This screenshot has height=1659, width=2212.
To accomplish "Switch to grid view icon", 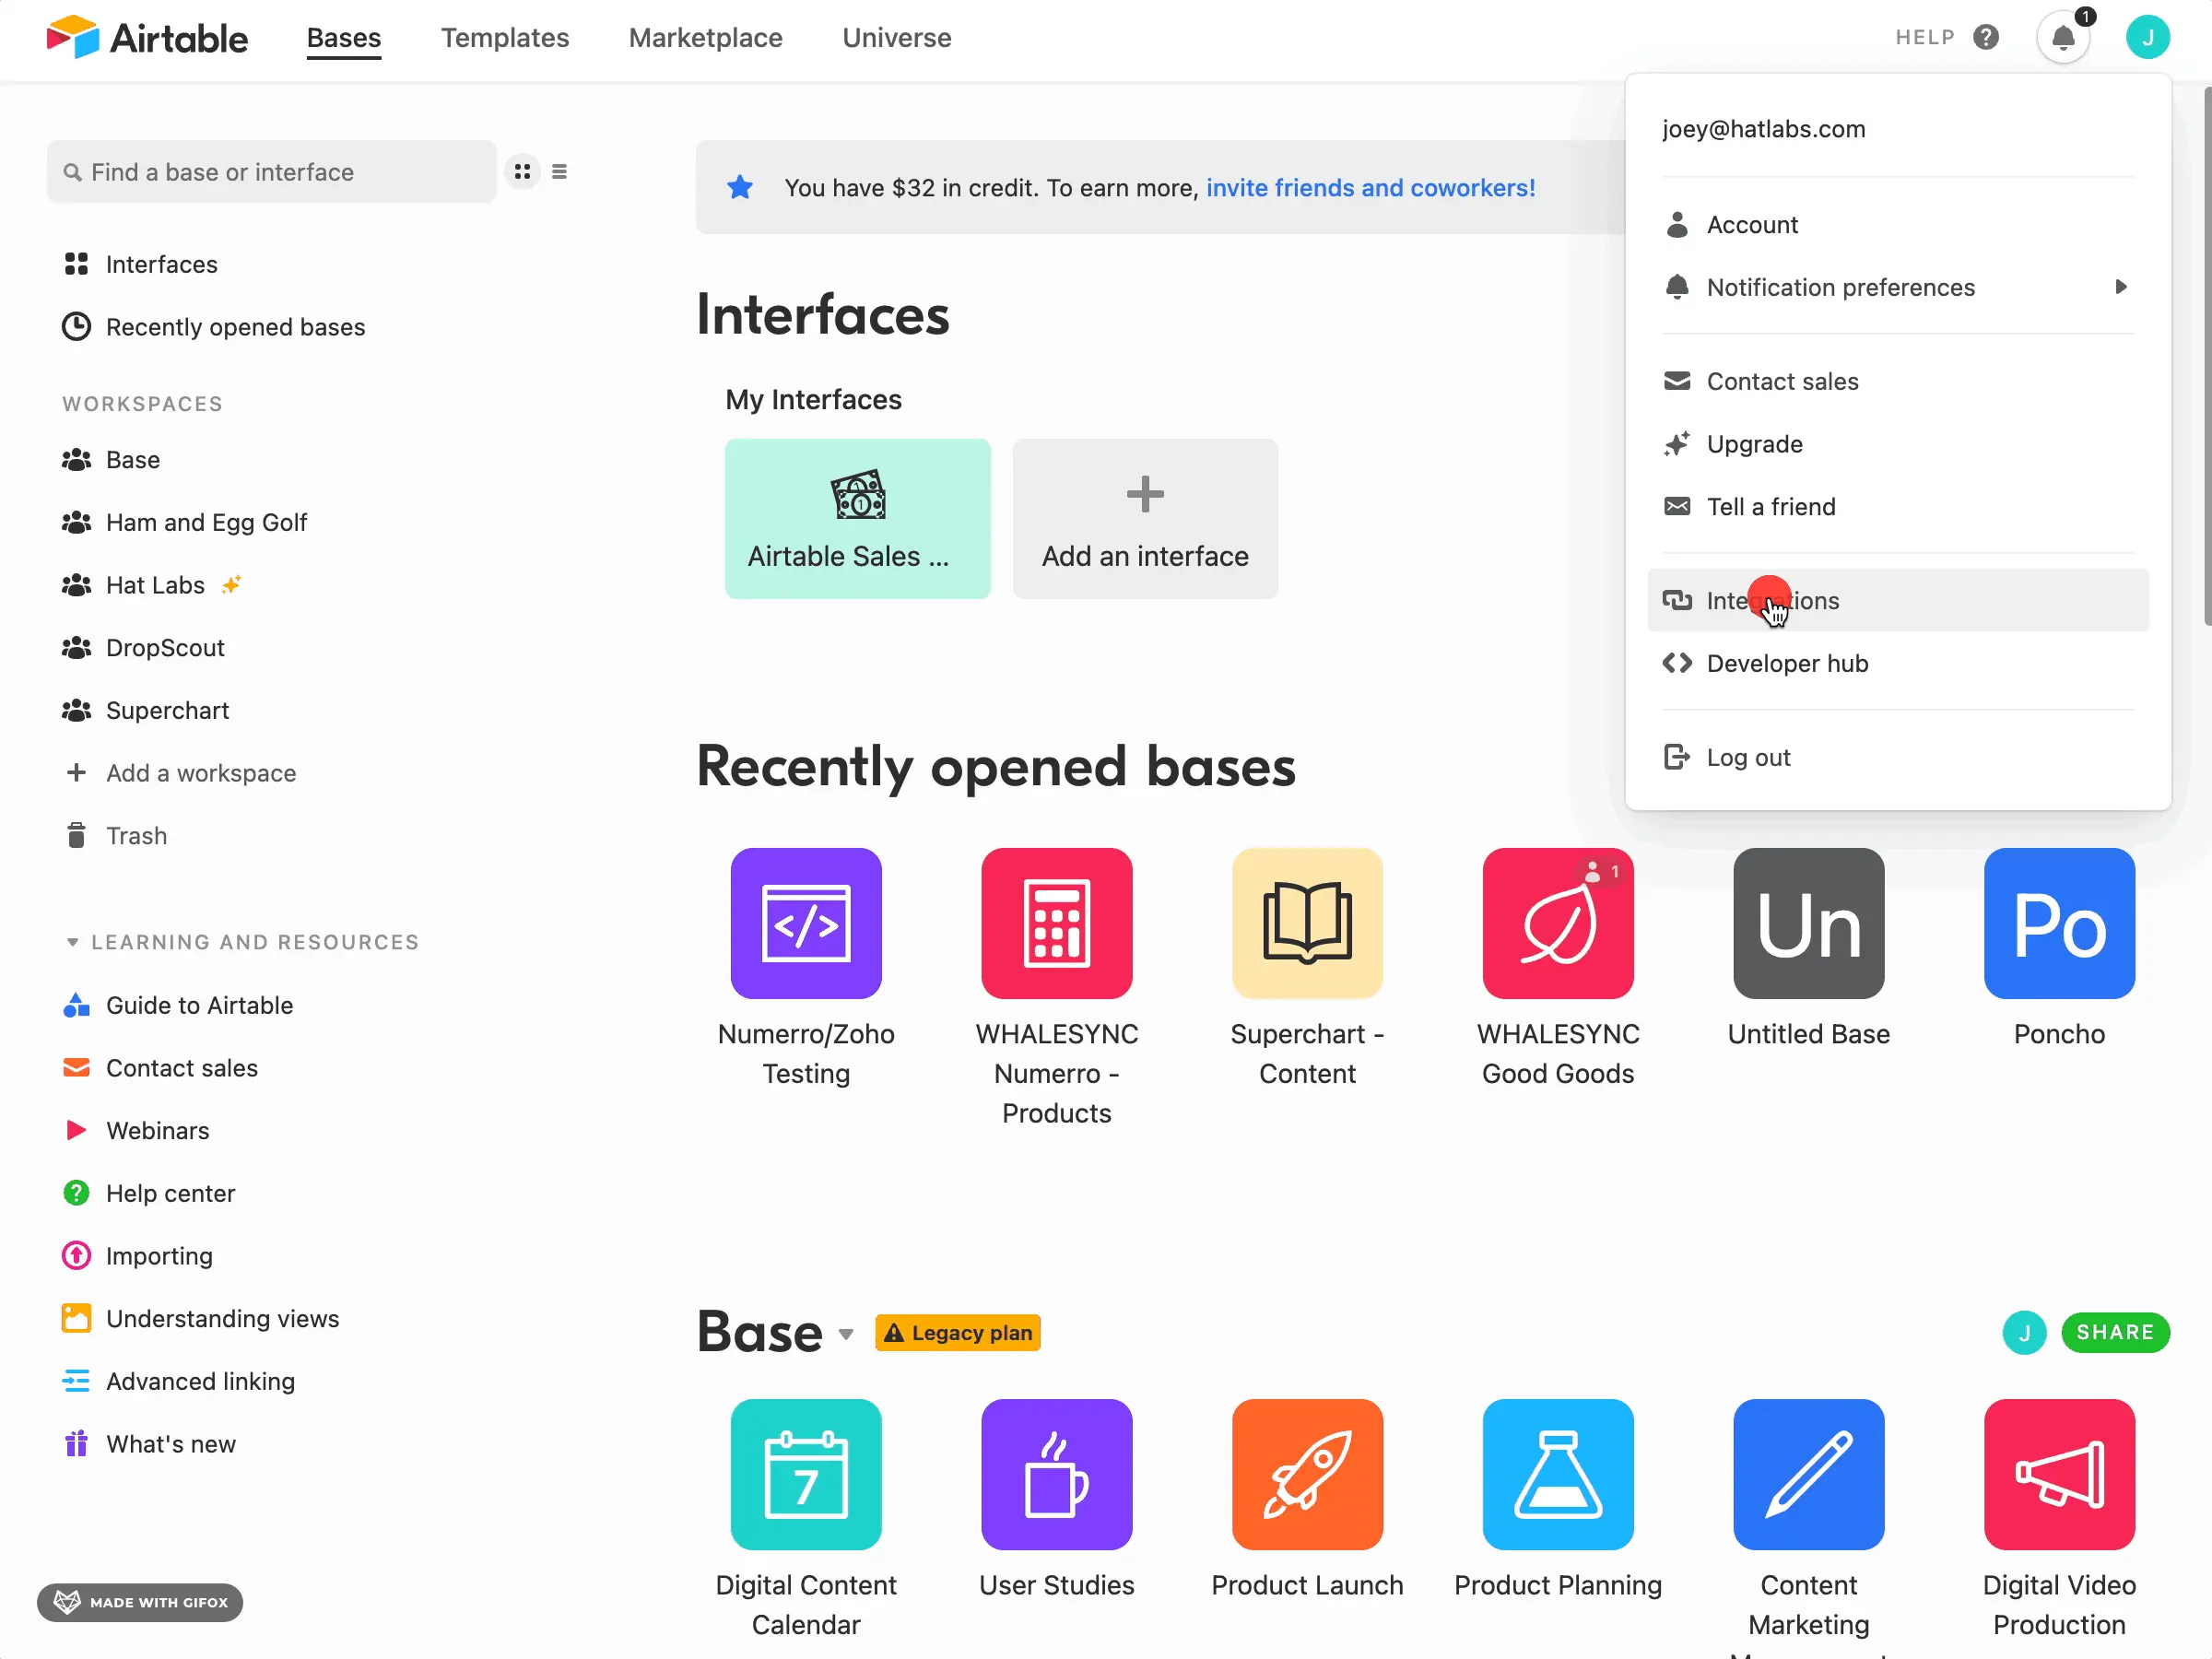I will (522, 172).
